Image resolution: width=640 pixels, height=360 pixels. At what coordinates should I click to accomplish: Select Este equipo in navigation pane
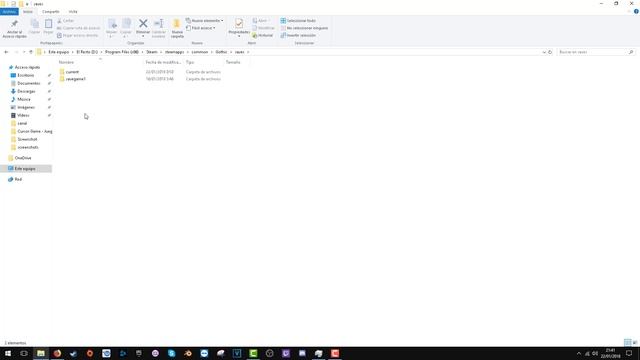pos(25,169)
